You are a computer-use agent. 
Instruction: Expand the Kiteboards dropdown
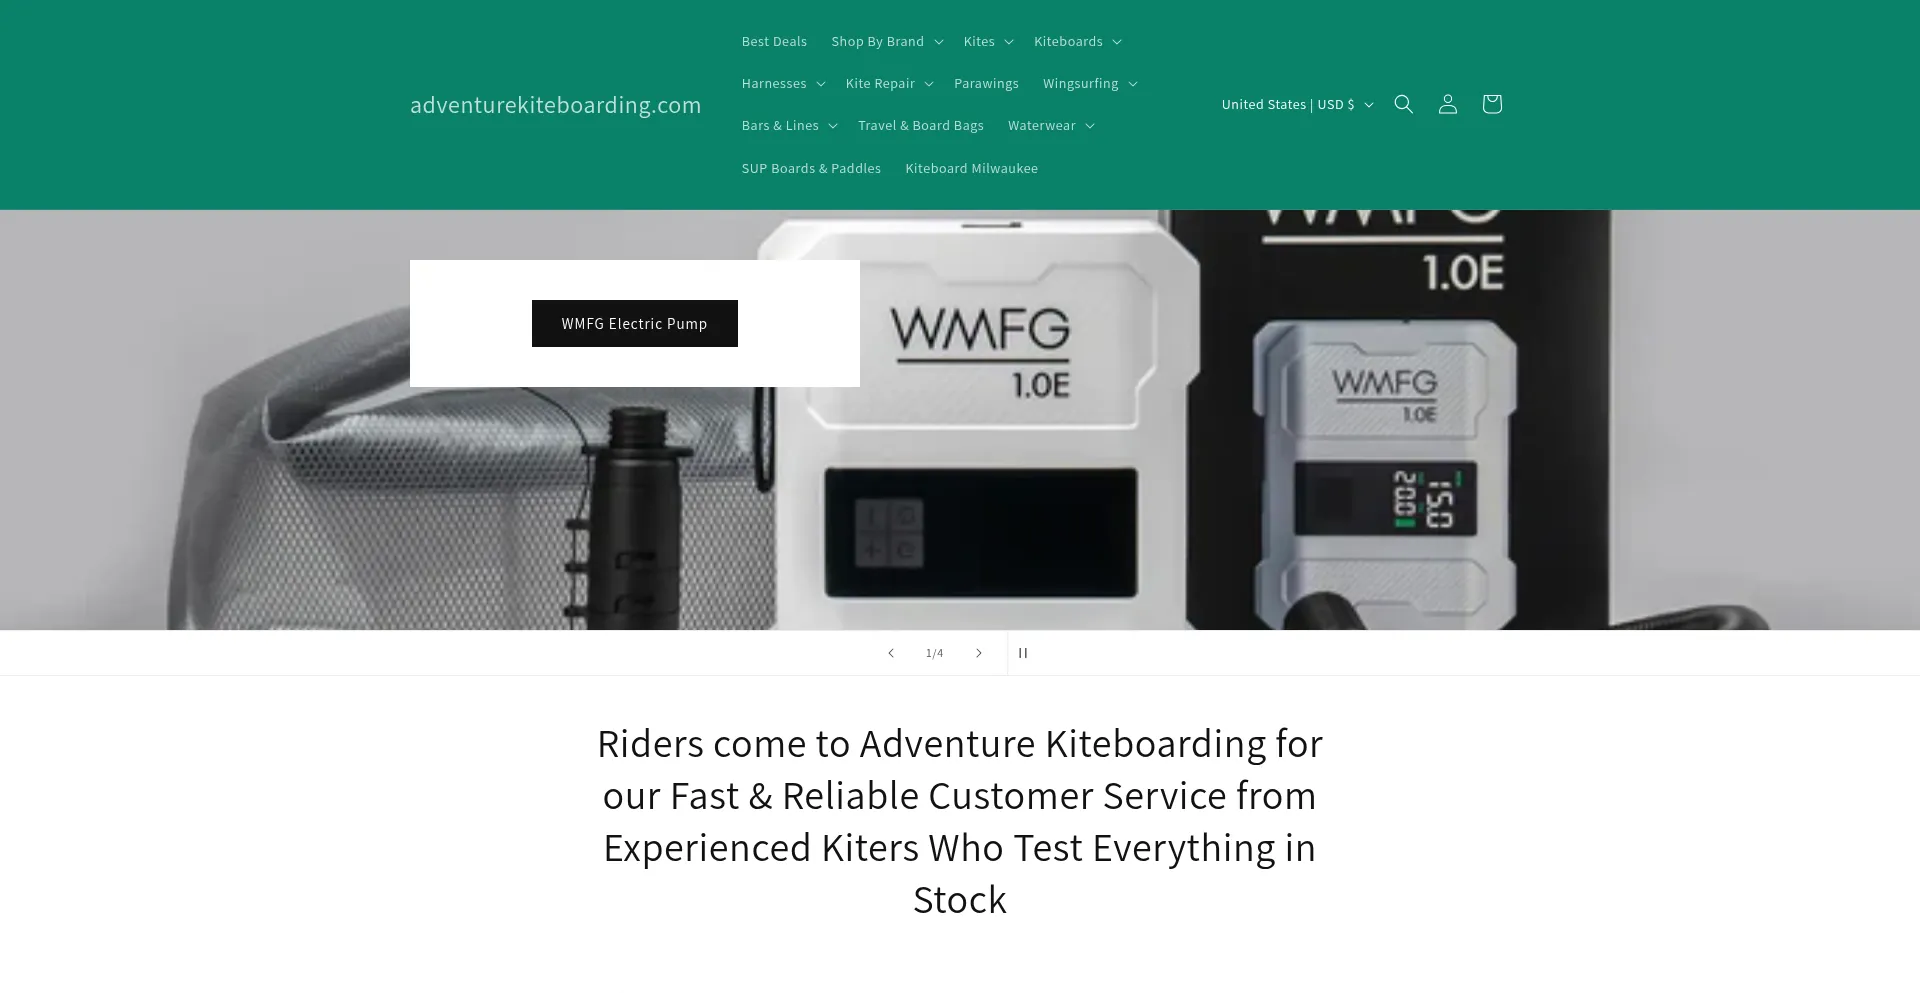click(x=1077, y=41)
